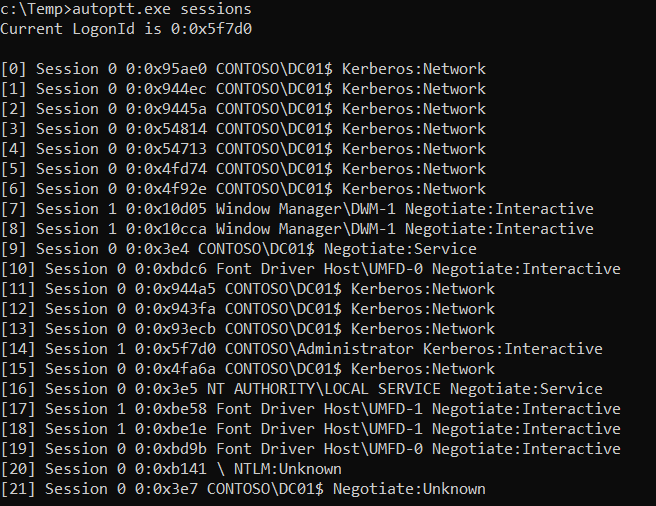Click logon ID 0:0x10cca on line [8]

coord(167,229)
